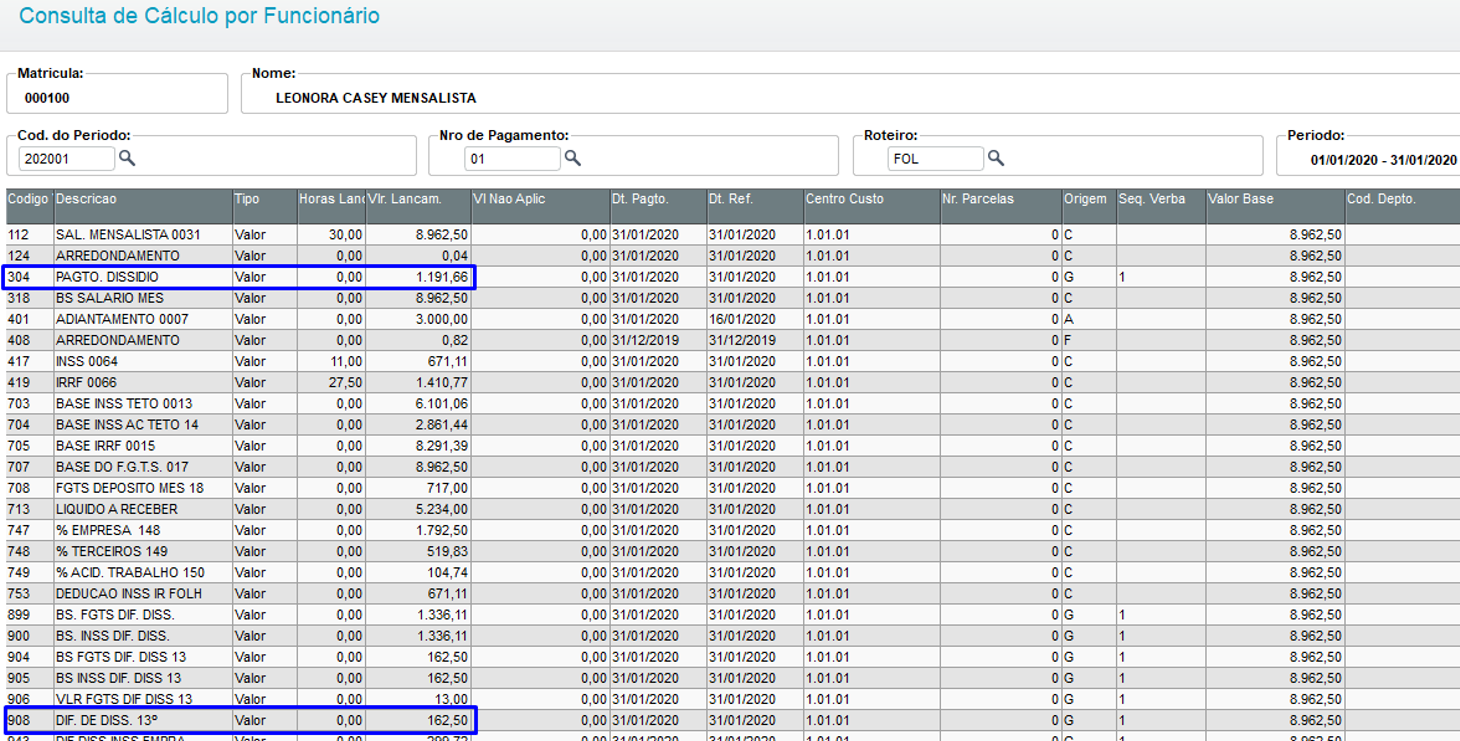Select row BS SALARIO MES
Image resolution: width=1460 pixels, height=741 pixels.
733,298
